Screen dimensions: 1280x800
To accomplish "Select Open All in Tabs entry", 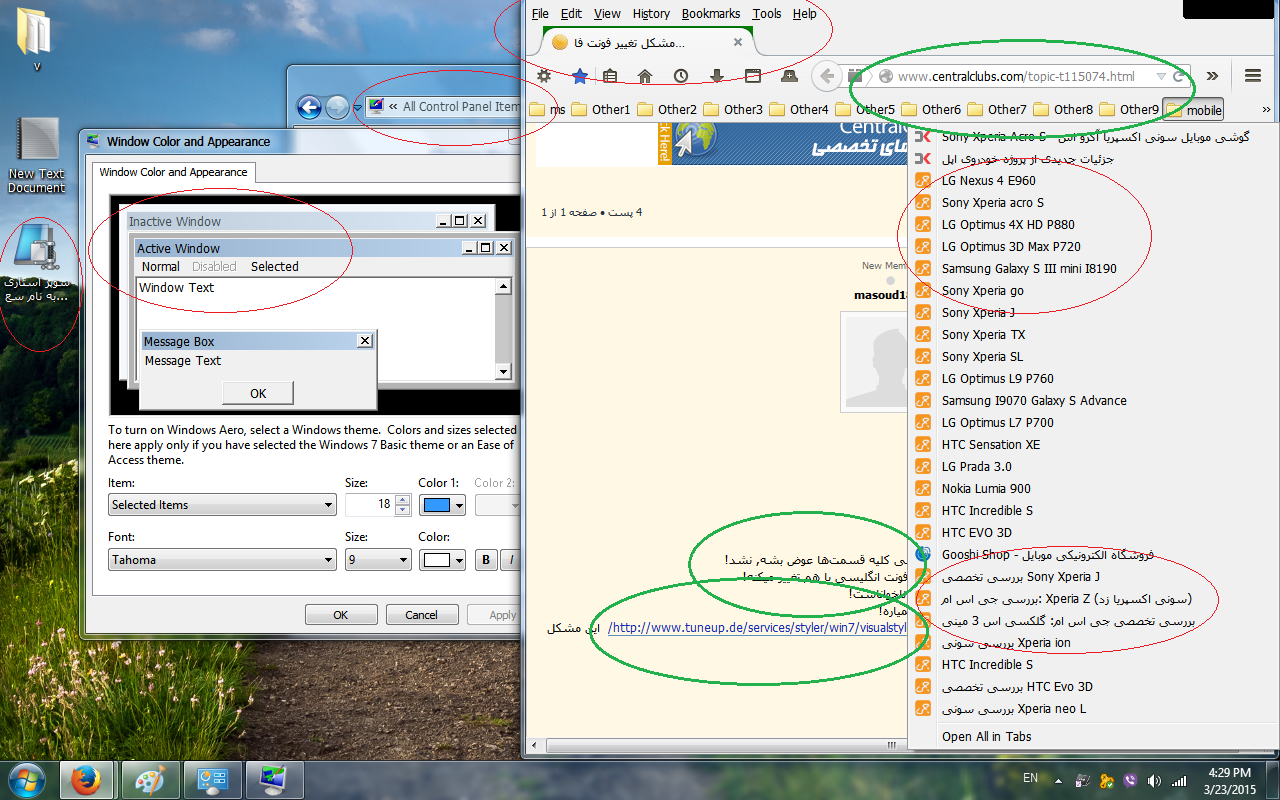I will 1093,737.
